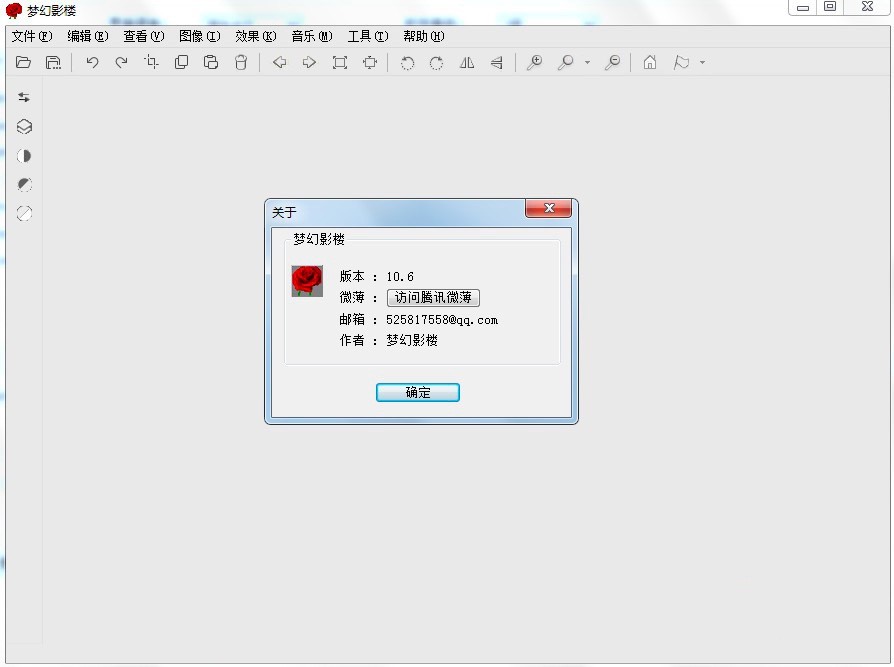Click the home icon in toolbar
The width and height of the screenshot is (894, 667).
650,62
